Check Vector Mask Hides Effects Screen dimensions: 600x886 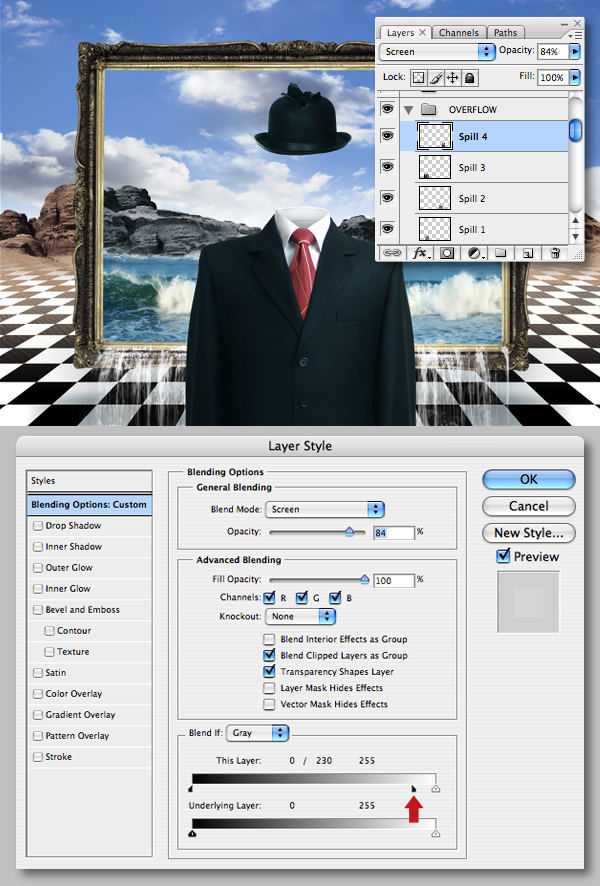(269, 704)
